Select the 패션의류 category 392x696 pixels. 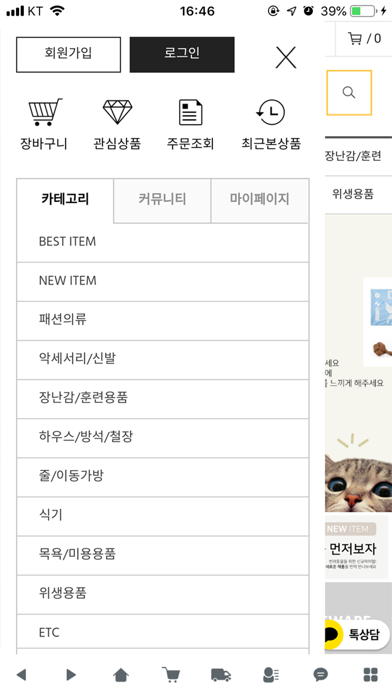pos(162,321)
